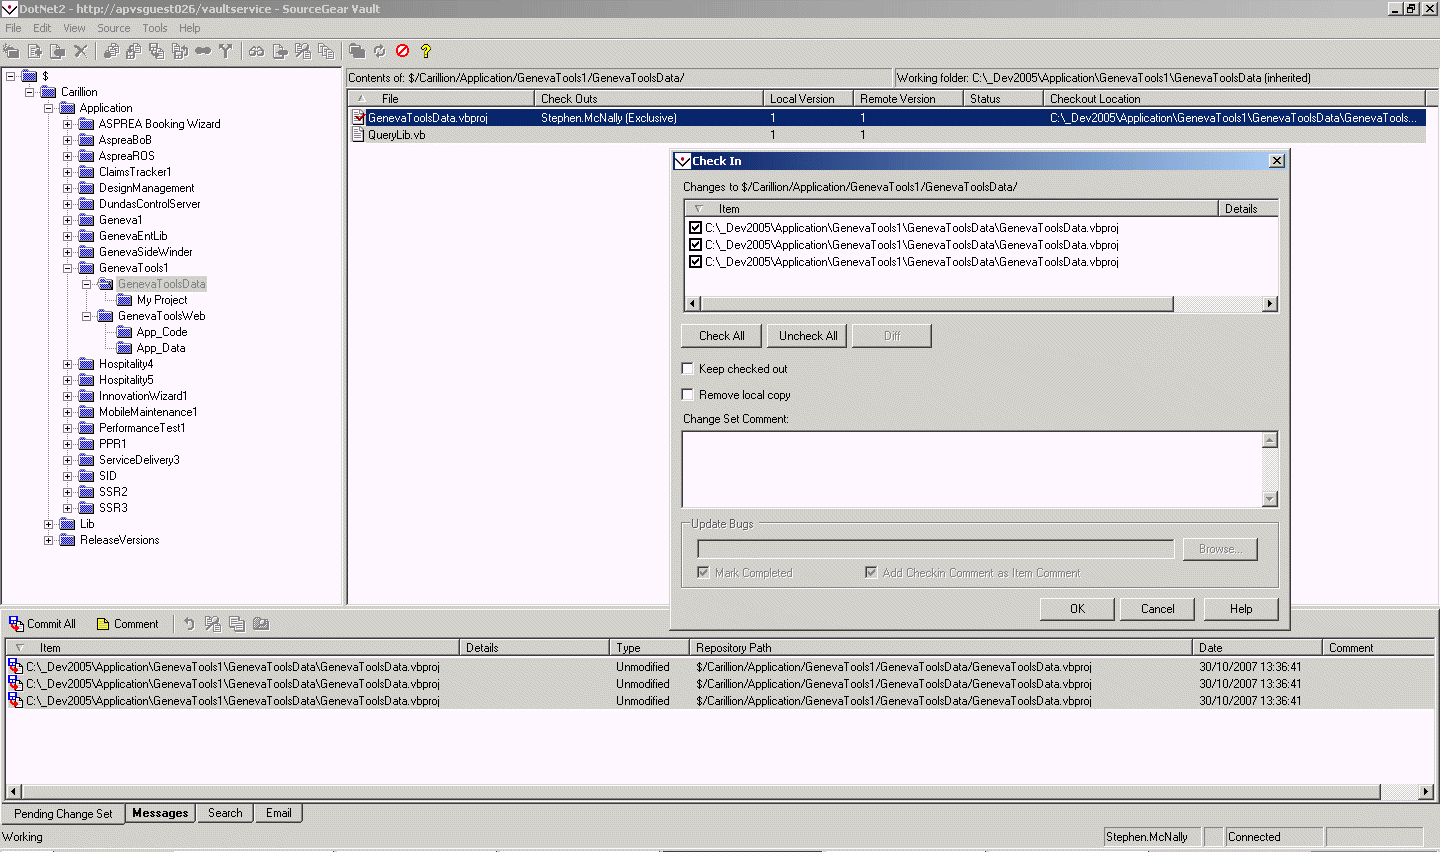The height and width of the screenshot is (852, 1440).
Task: Click the Check In dialog title icon
Action: (x=683, y=161)
